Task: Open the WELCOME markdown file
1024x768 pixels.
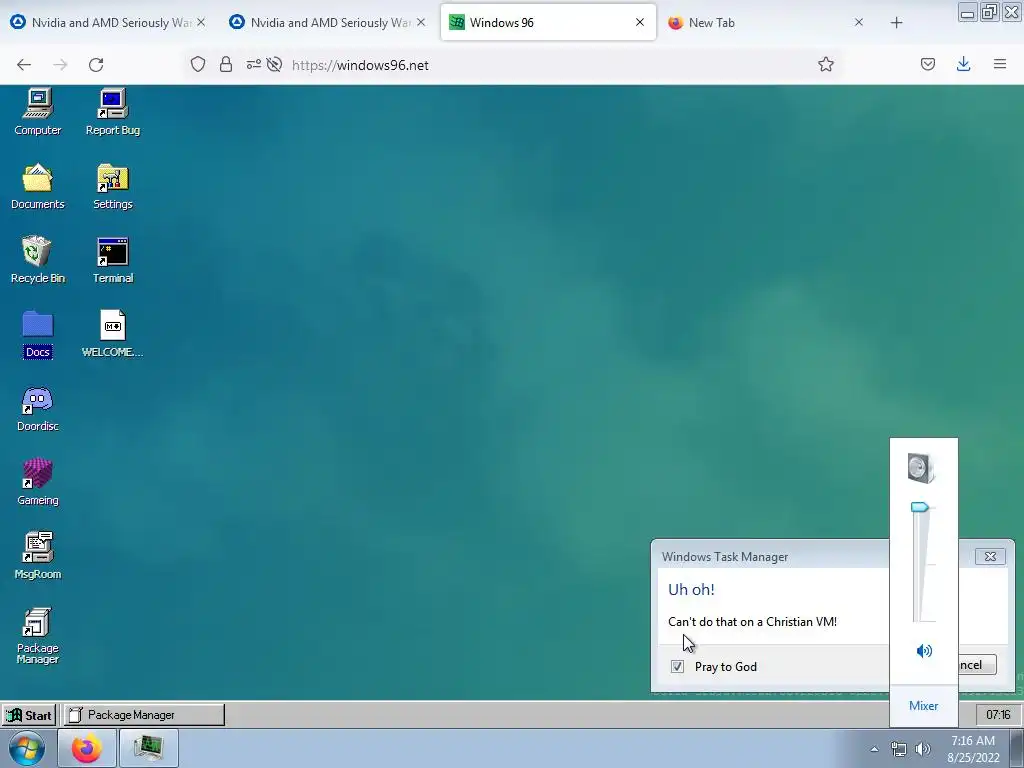Action: click(113, 334)
